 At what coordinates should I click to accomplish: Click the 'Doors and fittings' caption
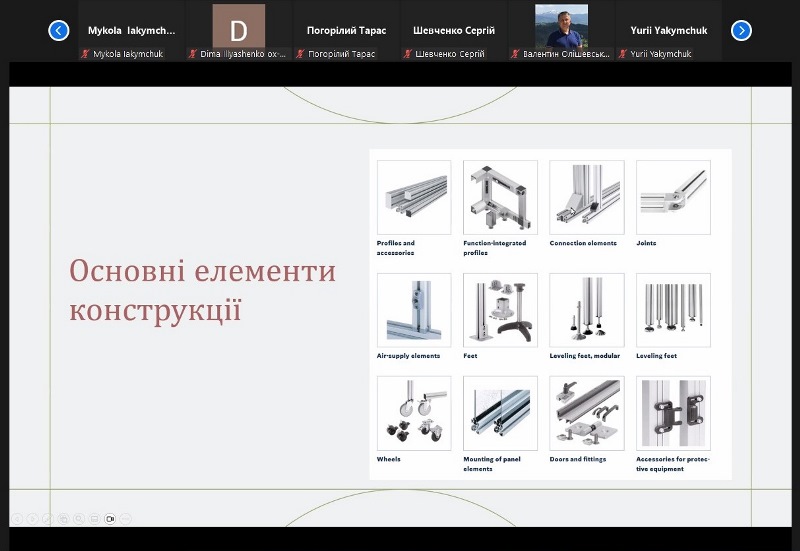click(x=578, y=459)
